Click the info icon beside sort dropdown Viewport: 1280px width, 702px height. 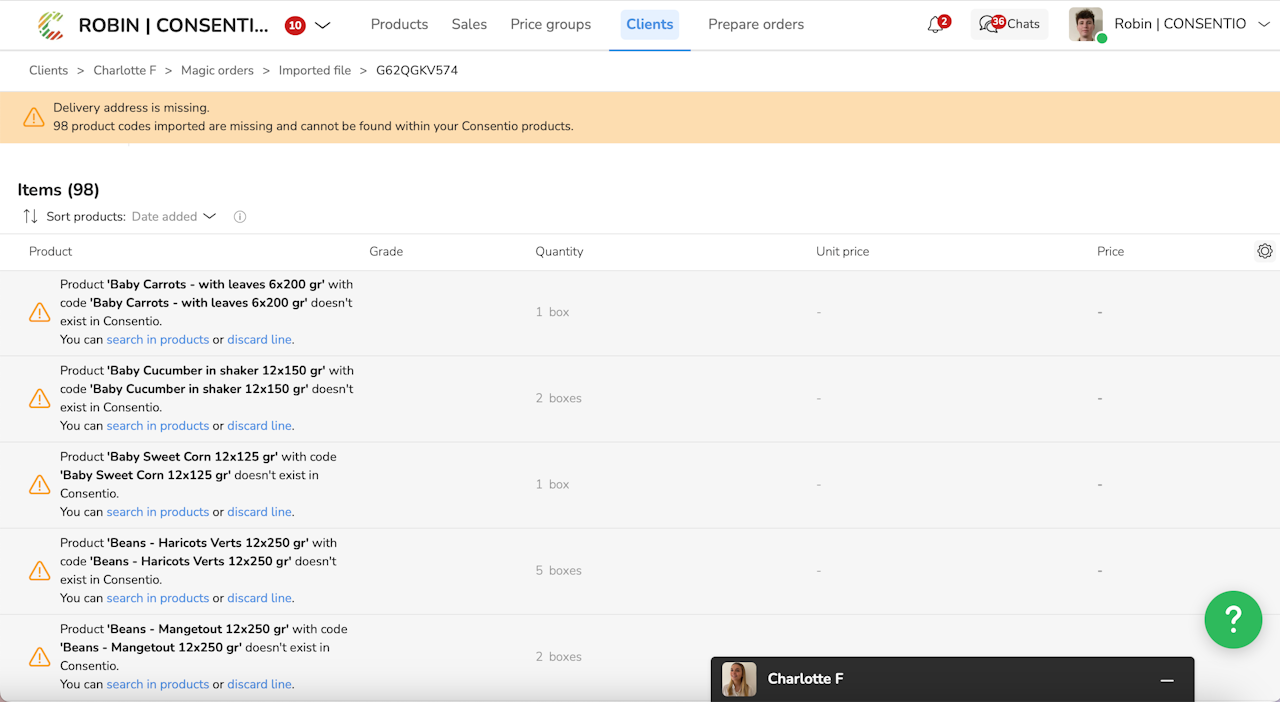point(240,217)
